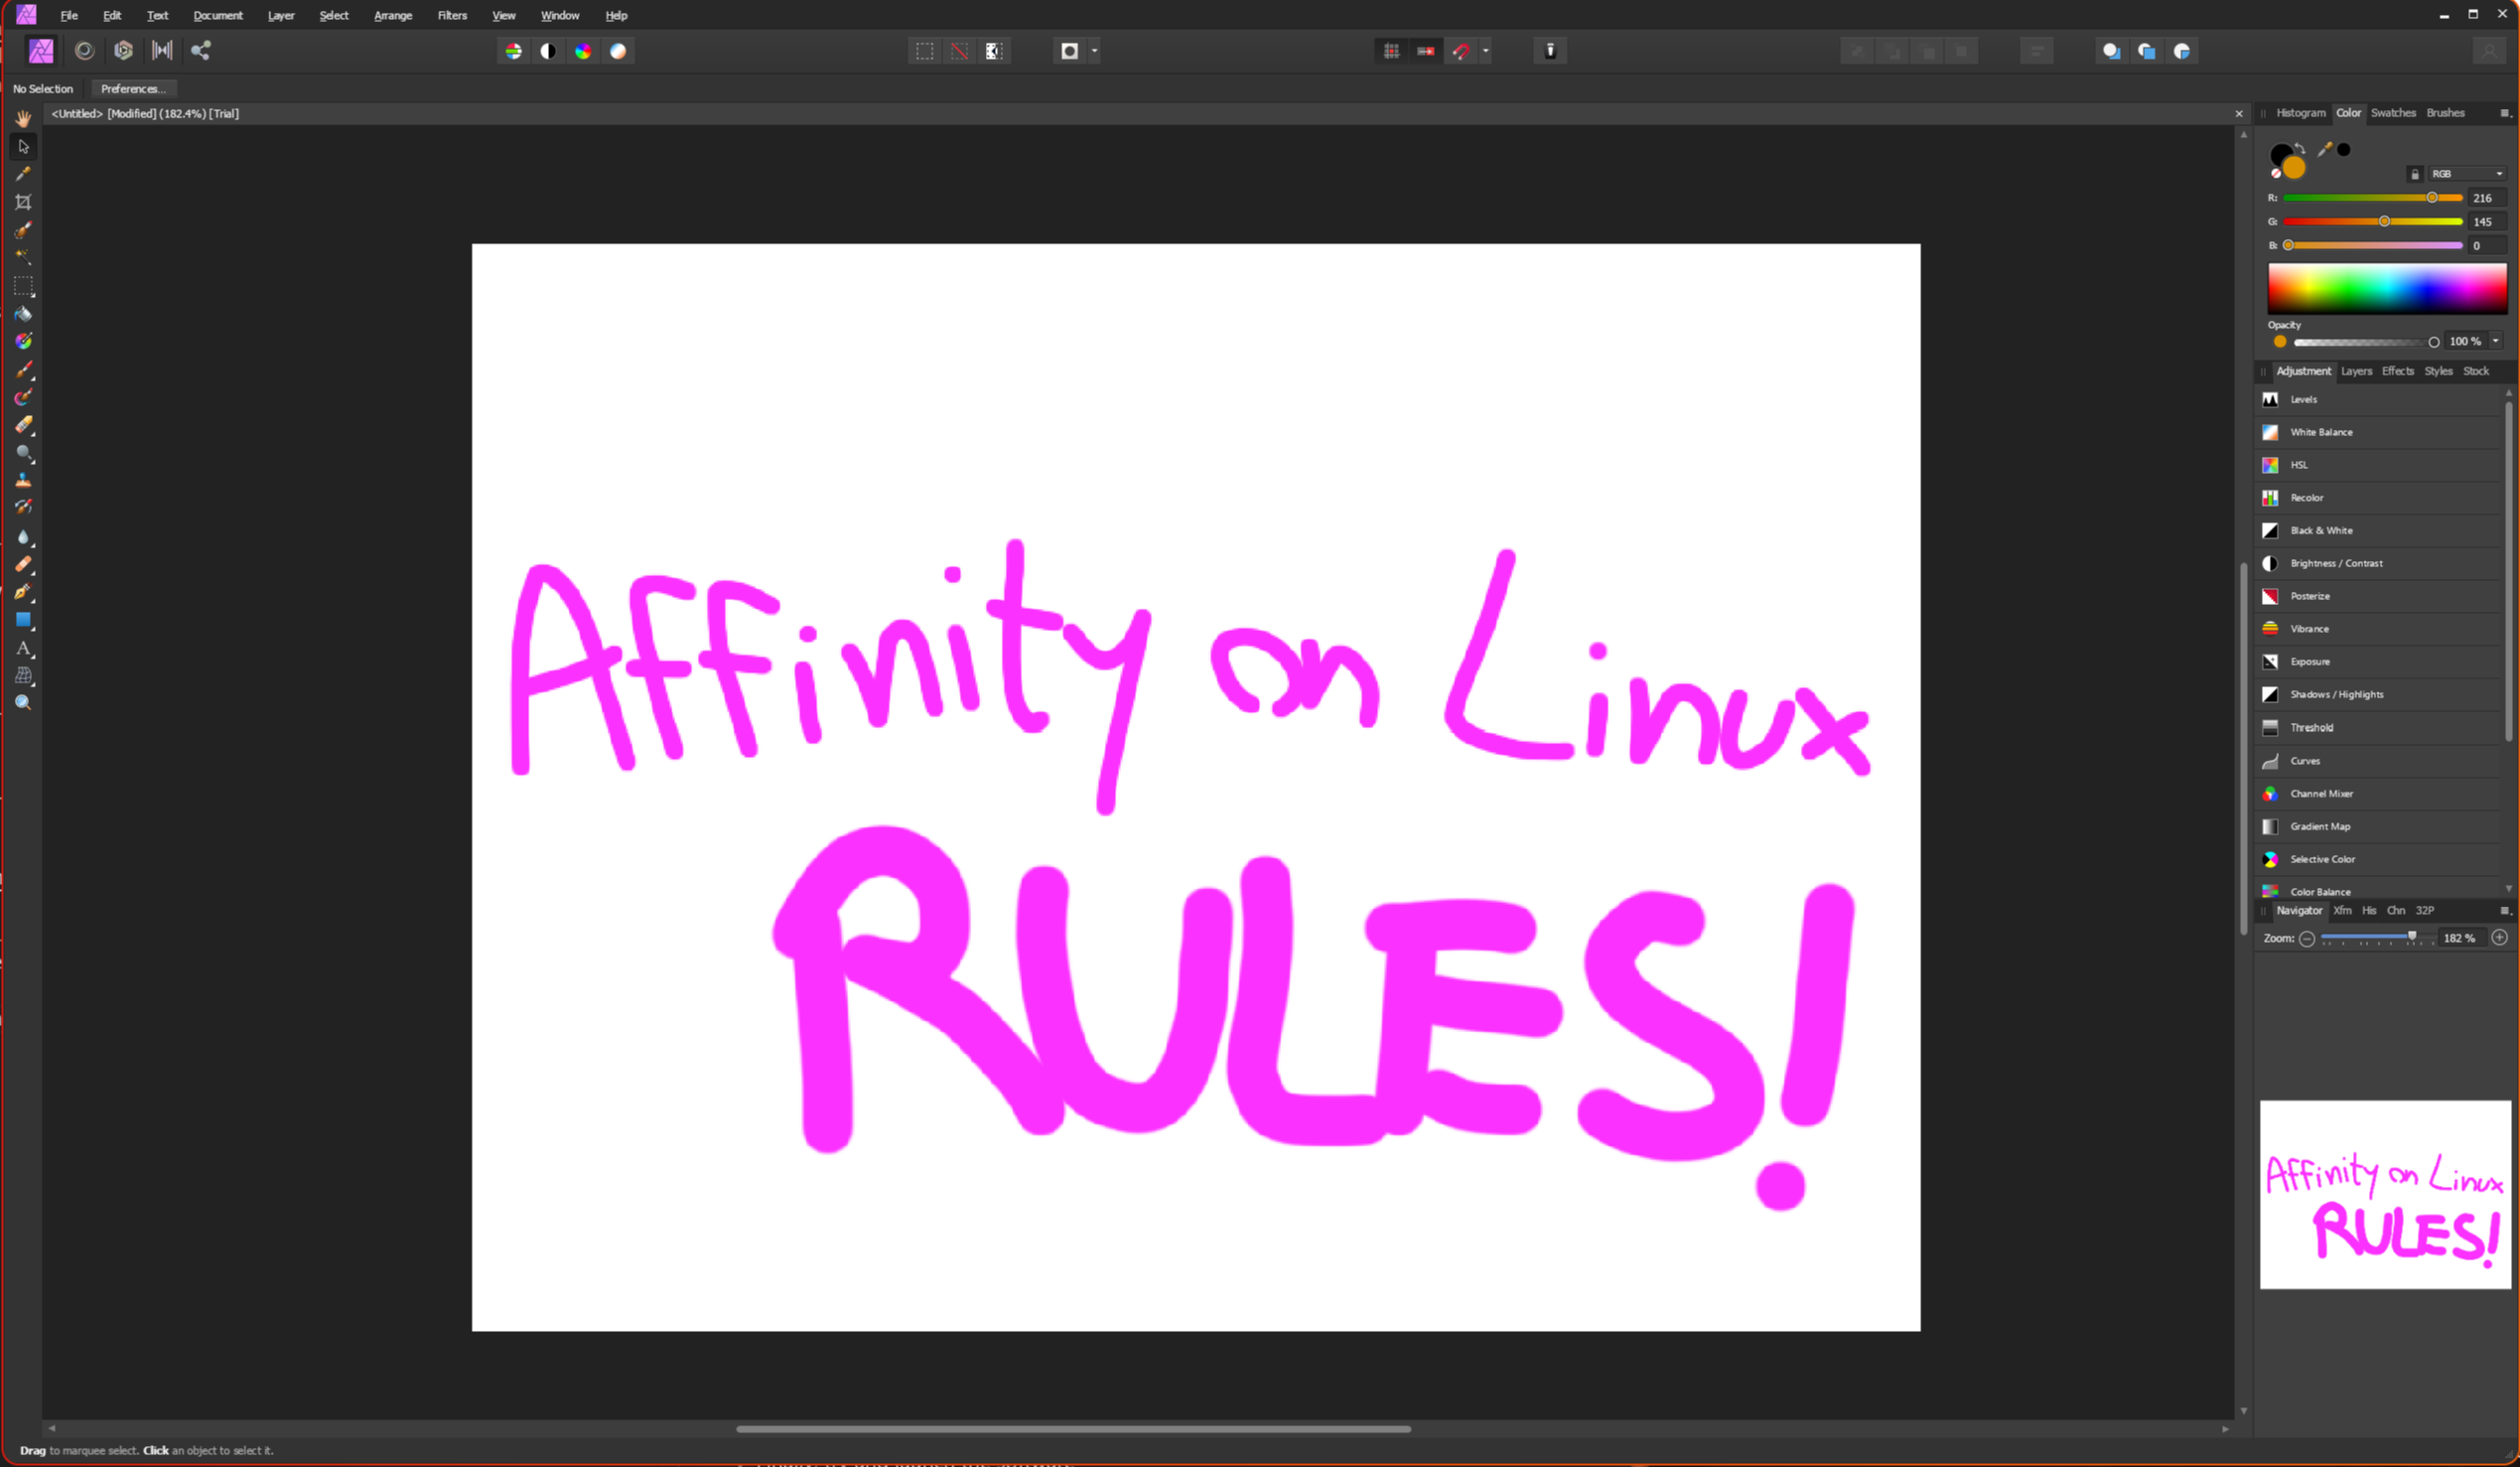Viewport: 2520px width, 1467px height.
Task: Select the Mesh Warp tool
Action: pyautogui.click(x=23, y=676)
